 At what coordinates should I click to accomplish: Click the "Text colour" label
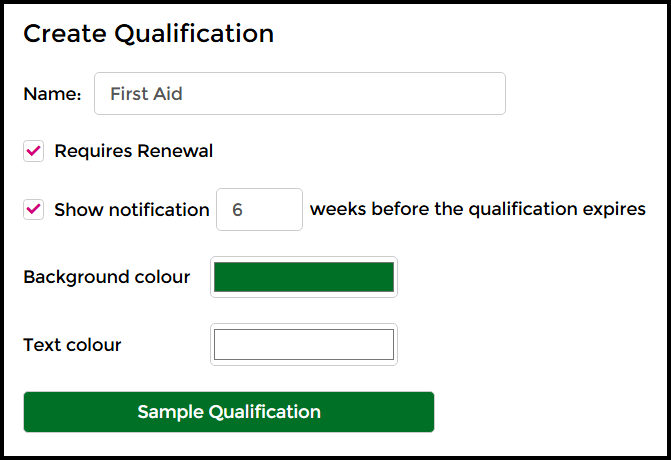coord(72,345)
